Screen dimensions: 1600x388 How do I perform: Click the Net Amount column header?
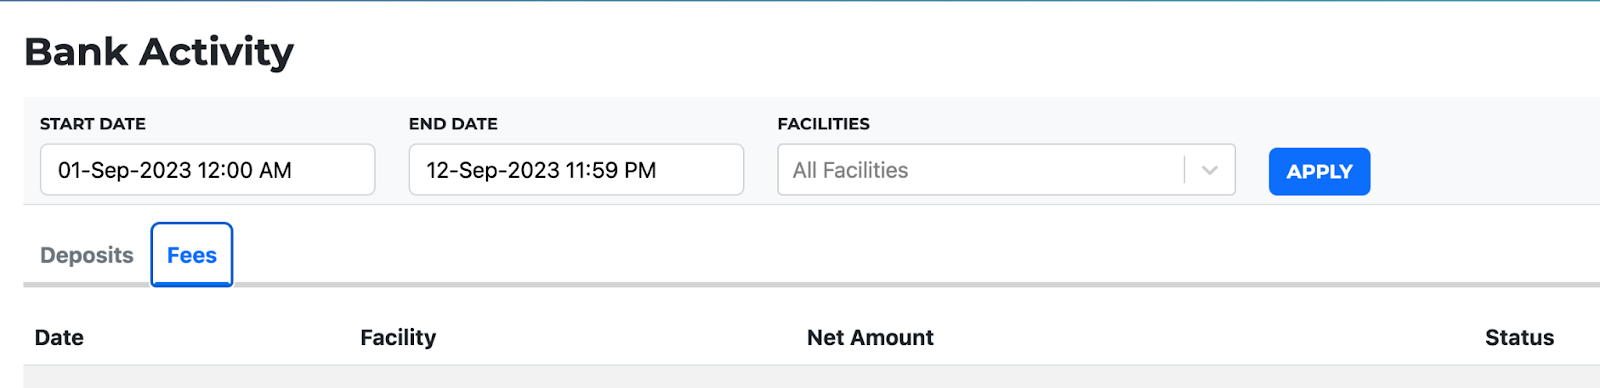870,338
